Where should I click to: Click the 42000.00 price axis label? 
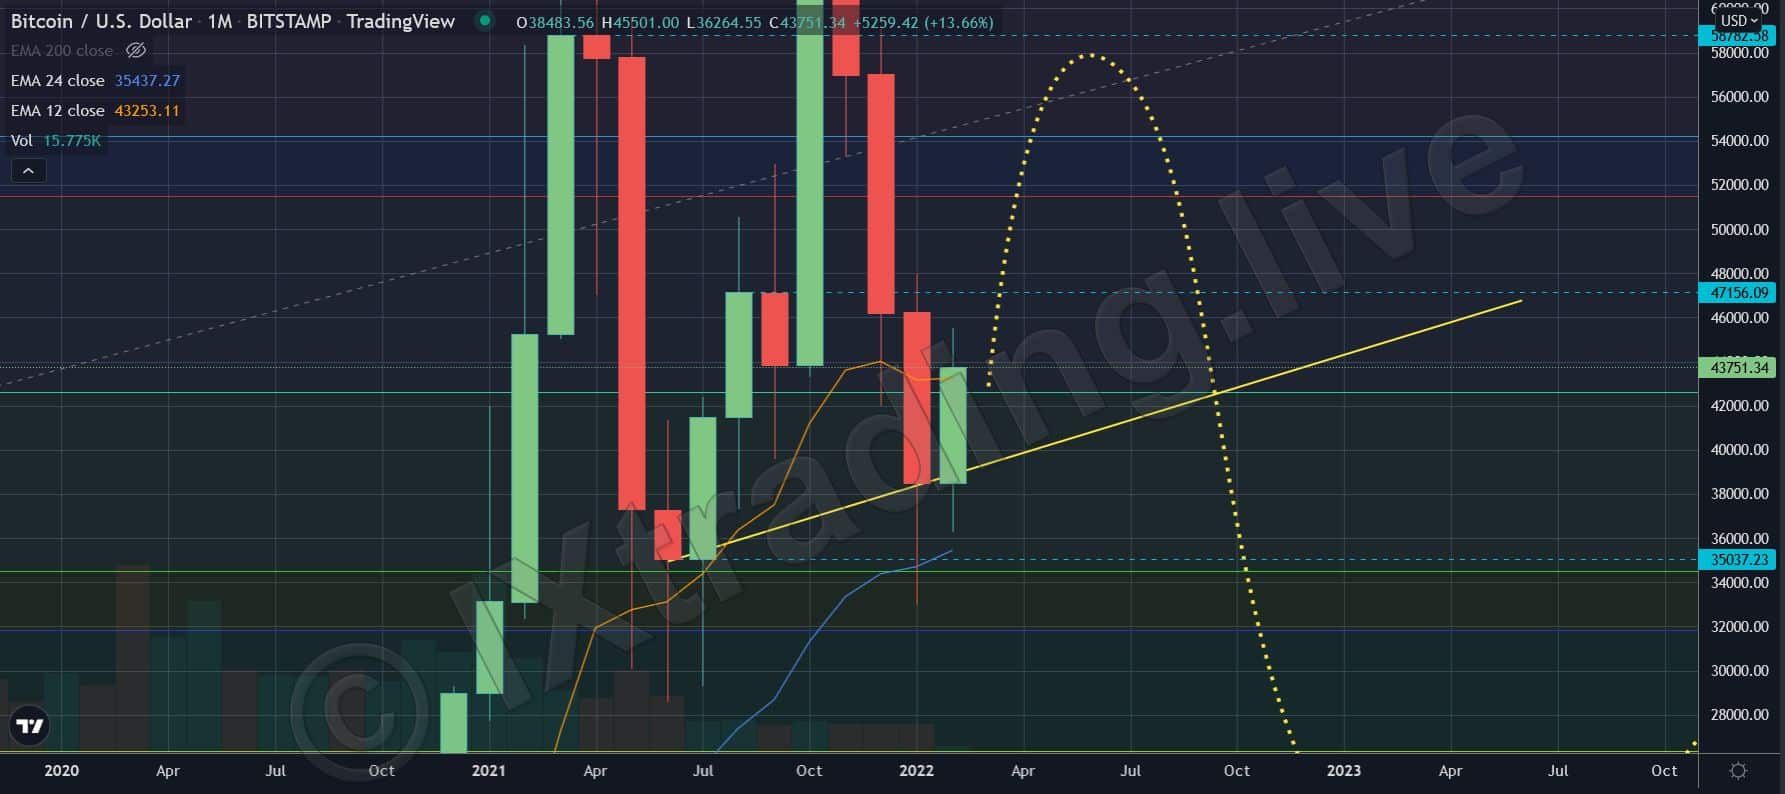(x=1740, y=406)
